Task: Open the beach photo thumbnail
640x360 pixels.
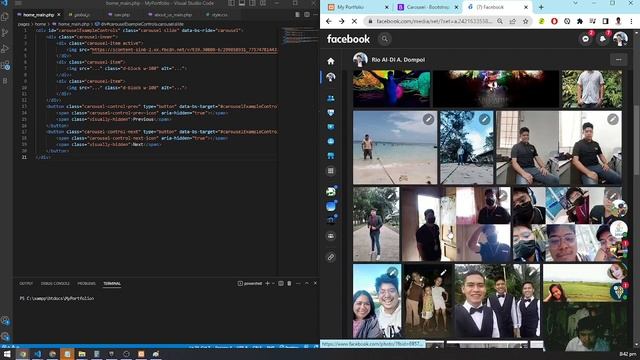Action: click(395, 147)
